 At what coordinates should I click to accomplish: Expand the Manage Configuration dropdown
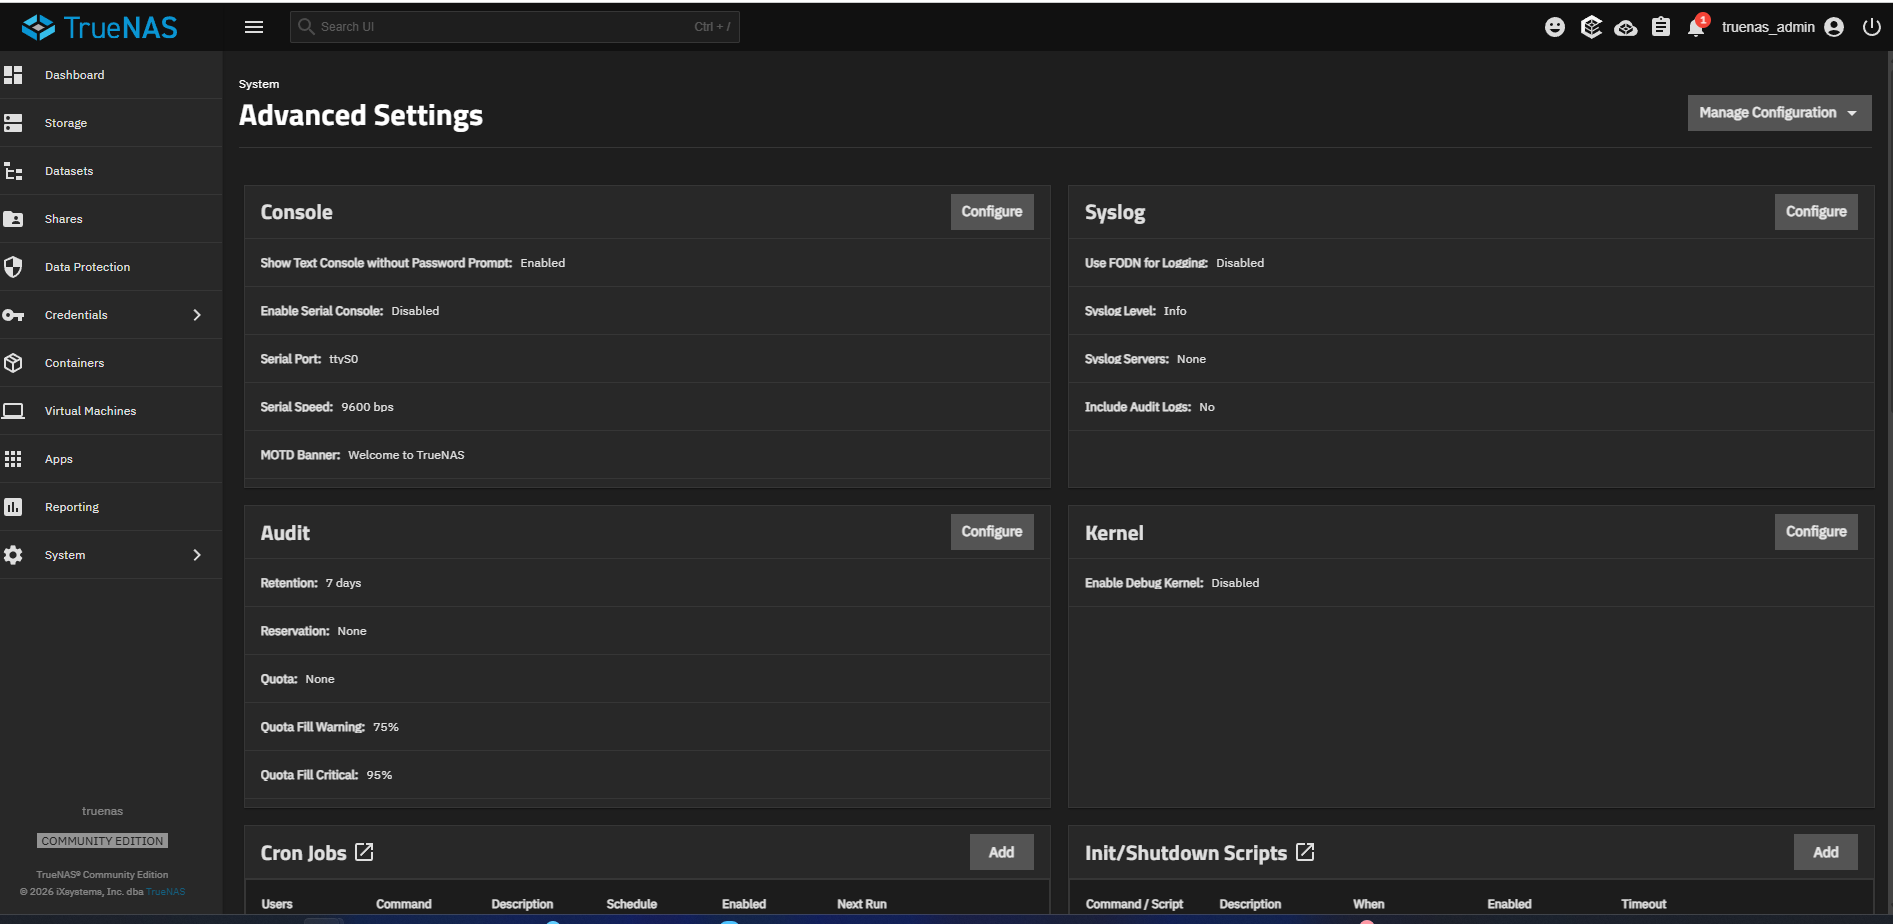[1779, 113]
